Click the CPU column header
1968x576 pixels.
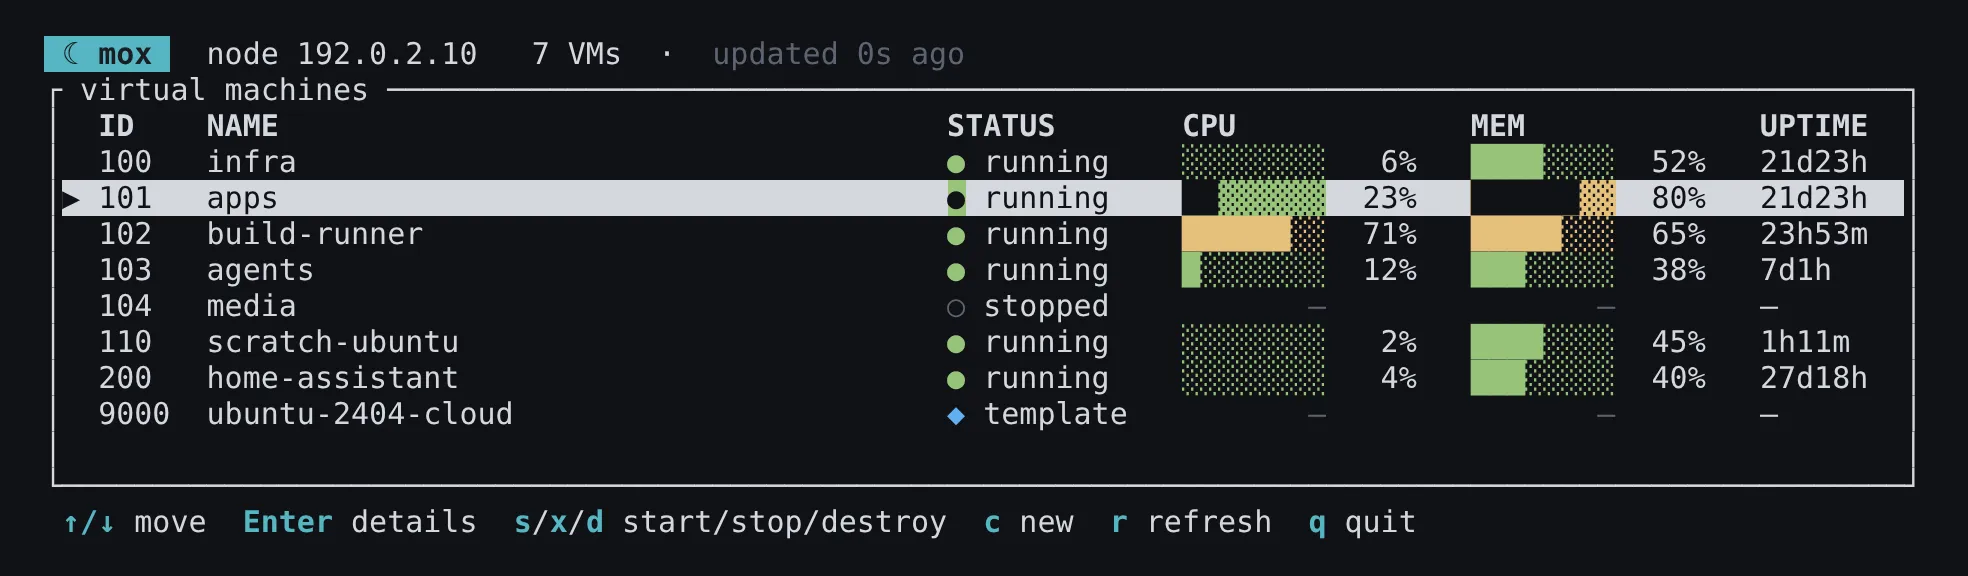click(1209, 126)
